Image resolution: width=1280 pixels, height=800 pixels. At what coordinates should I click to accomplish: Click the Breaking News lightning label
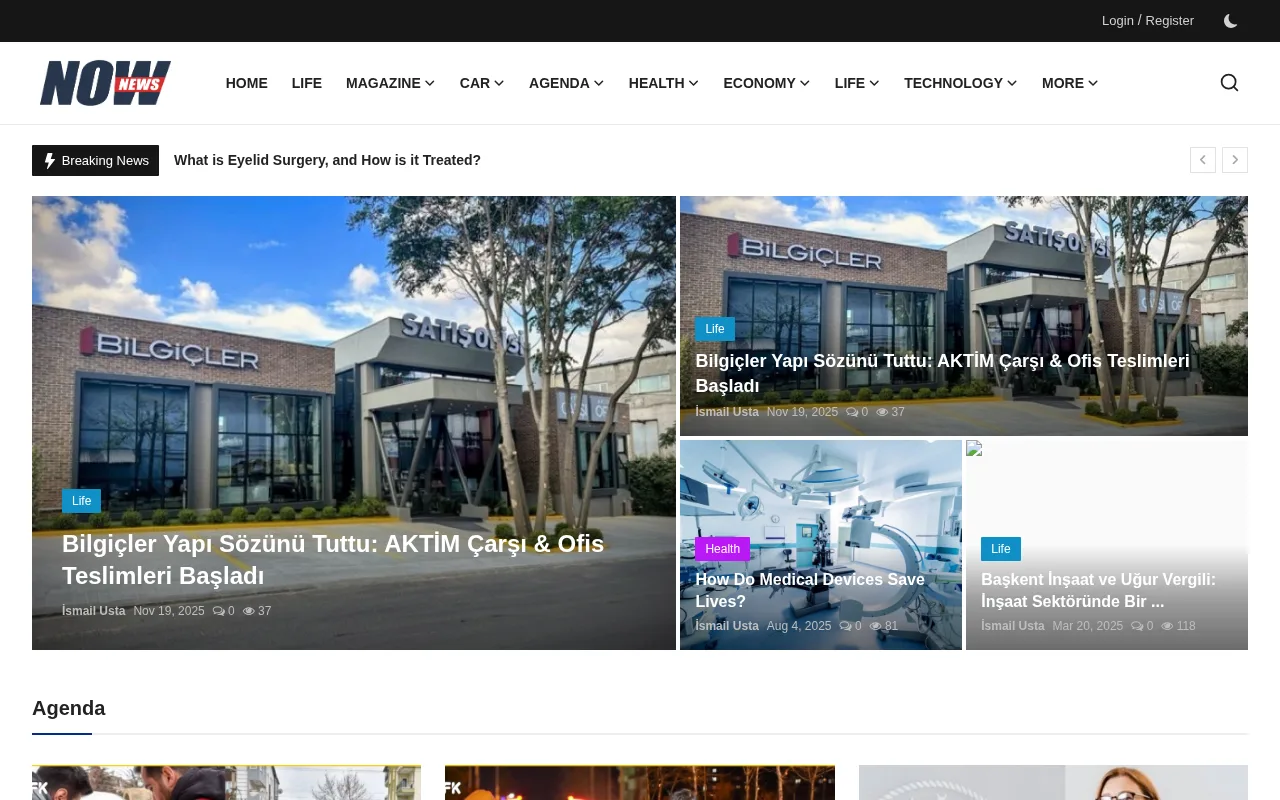click(x=95, y=160)
